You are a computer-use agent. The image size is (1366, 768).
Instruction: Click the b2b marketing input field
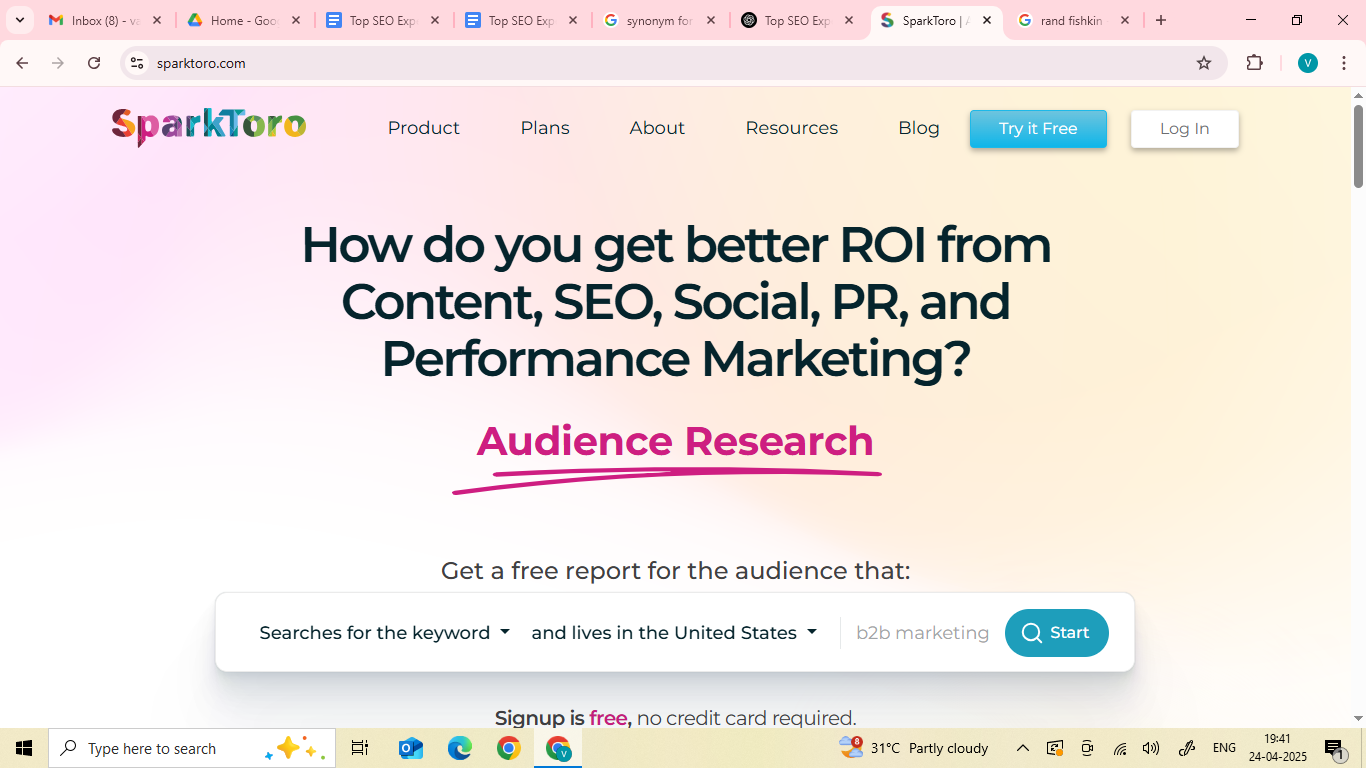pyautogui.click(x=922, y=633)
